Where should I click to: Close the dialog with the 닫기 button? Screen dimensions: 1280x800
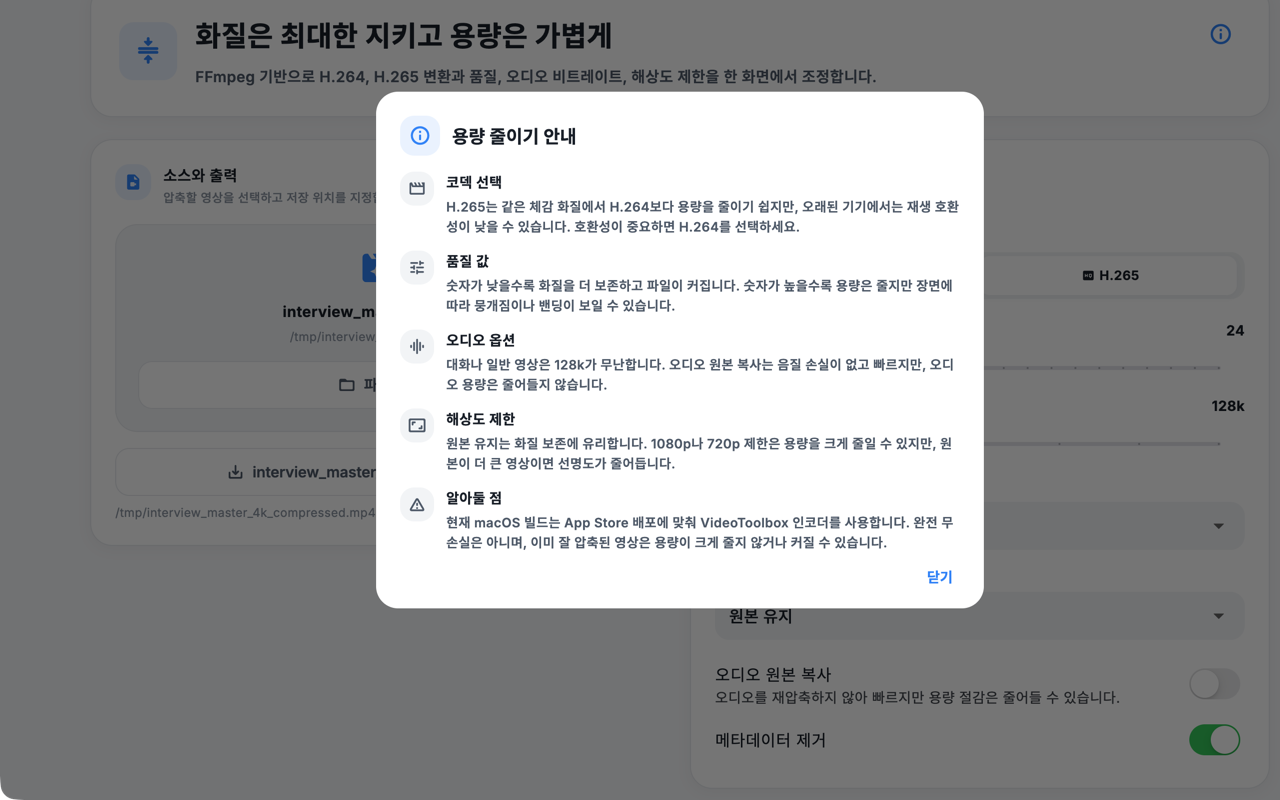pos(939,577)
